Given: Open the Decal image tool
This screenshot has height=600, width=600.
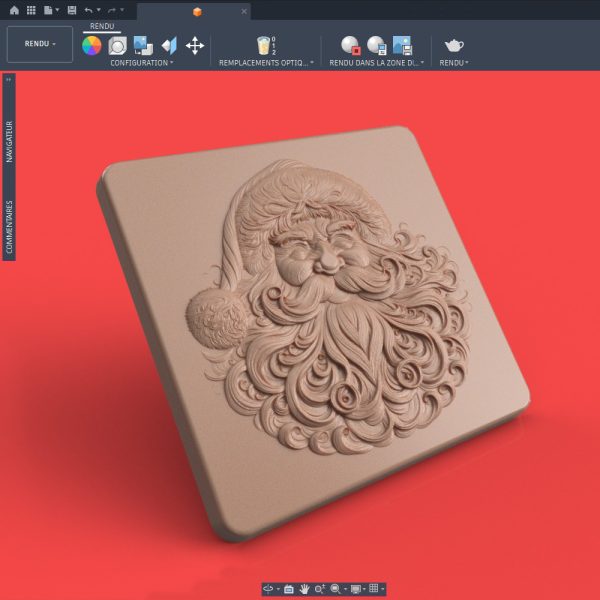Looking at the screenshot, I should tap(143, 46).
